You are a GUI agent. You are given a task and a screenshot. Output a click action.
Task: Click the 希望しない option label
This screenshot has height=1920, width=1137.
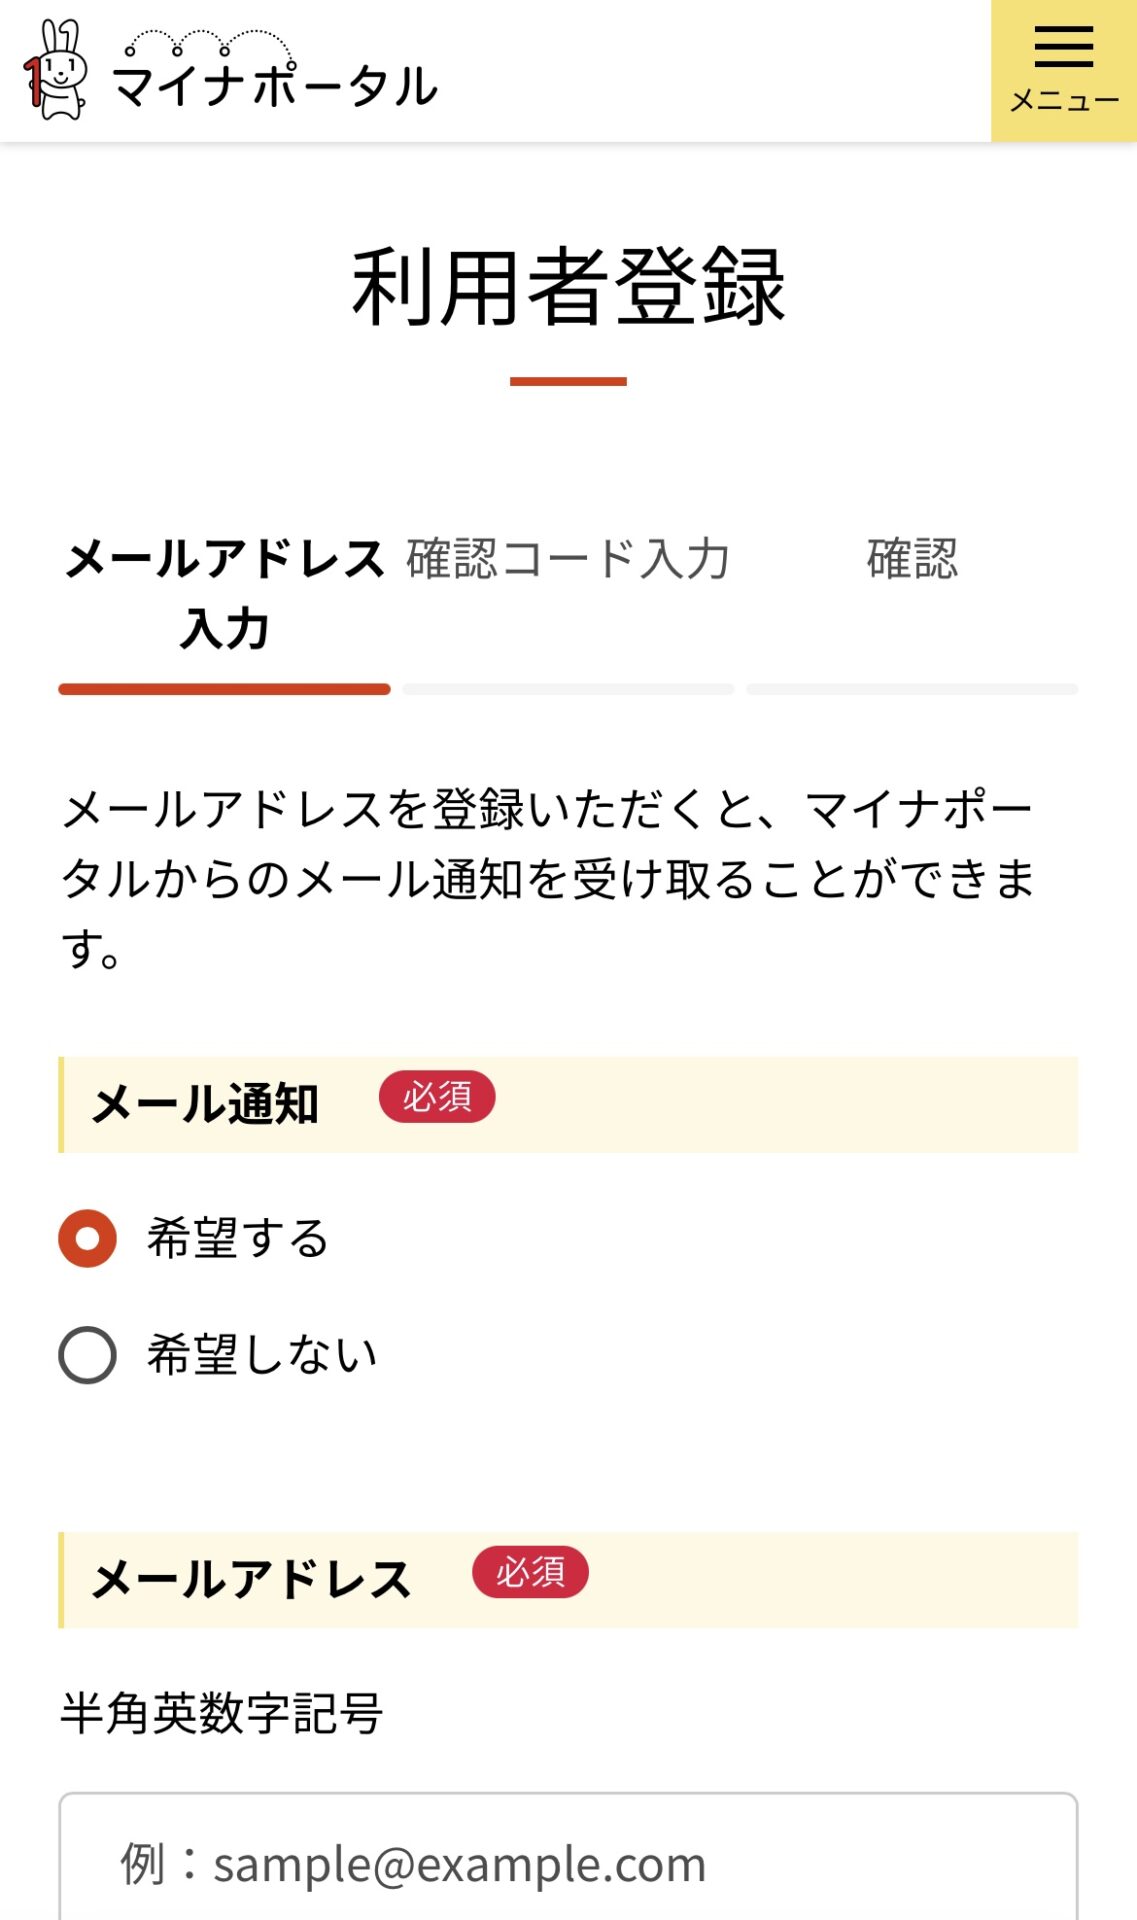tap(262, 1355)
